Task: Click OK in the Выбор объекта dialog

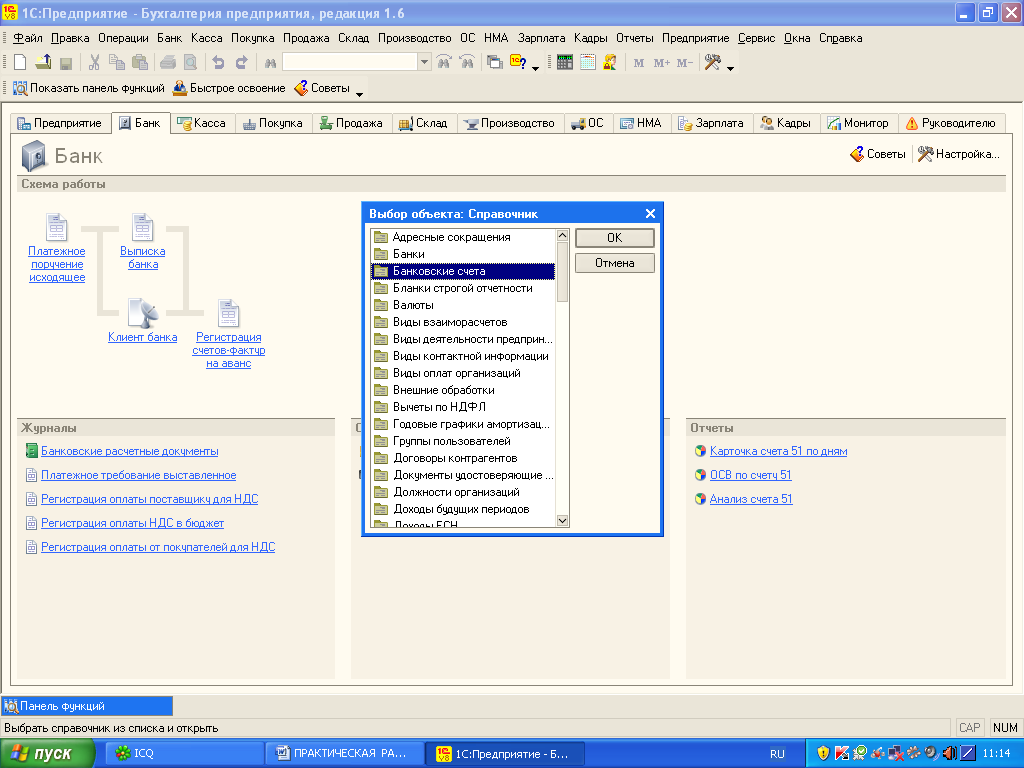Action: [x=615, y=238]
